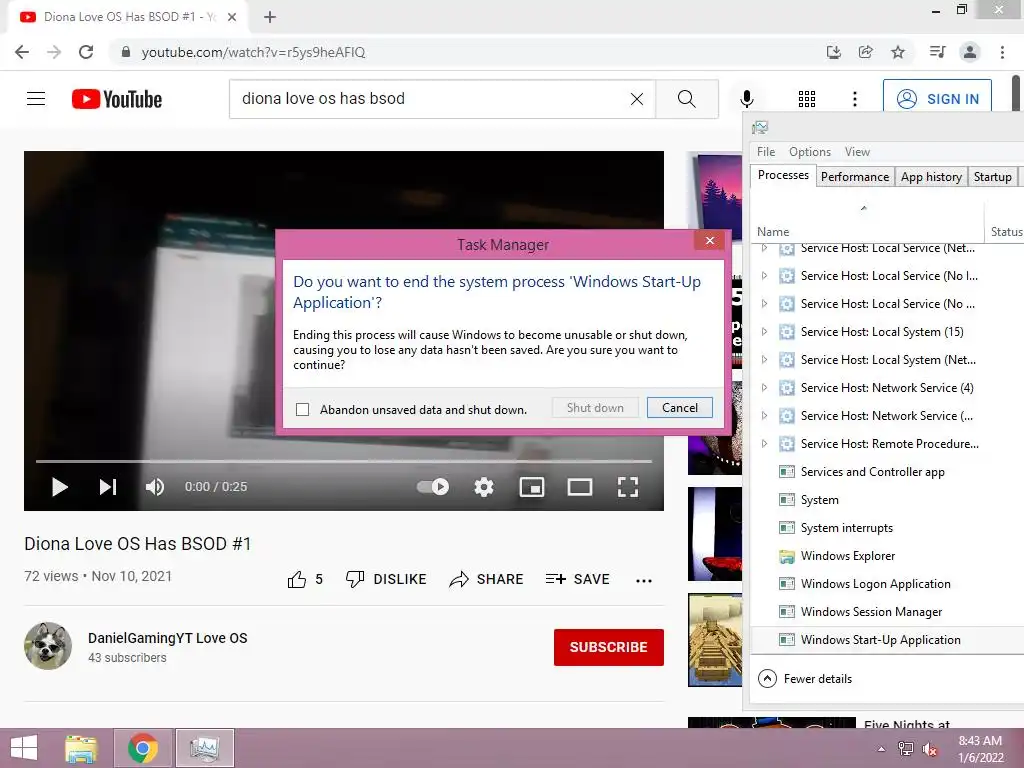Viewport: 1024px width, 768px height.
Task: Start voice search with the microphone icon
Action: (x=747, y=99)
